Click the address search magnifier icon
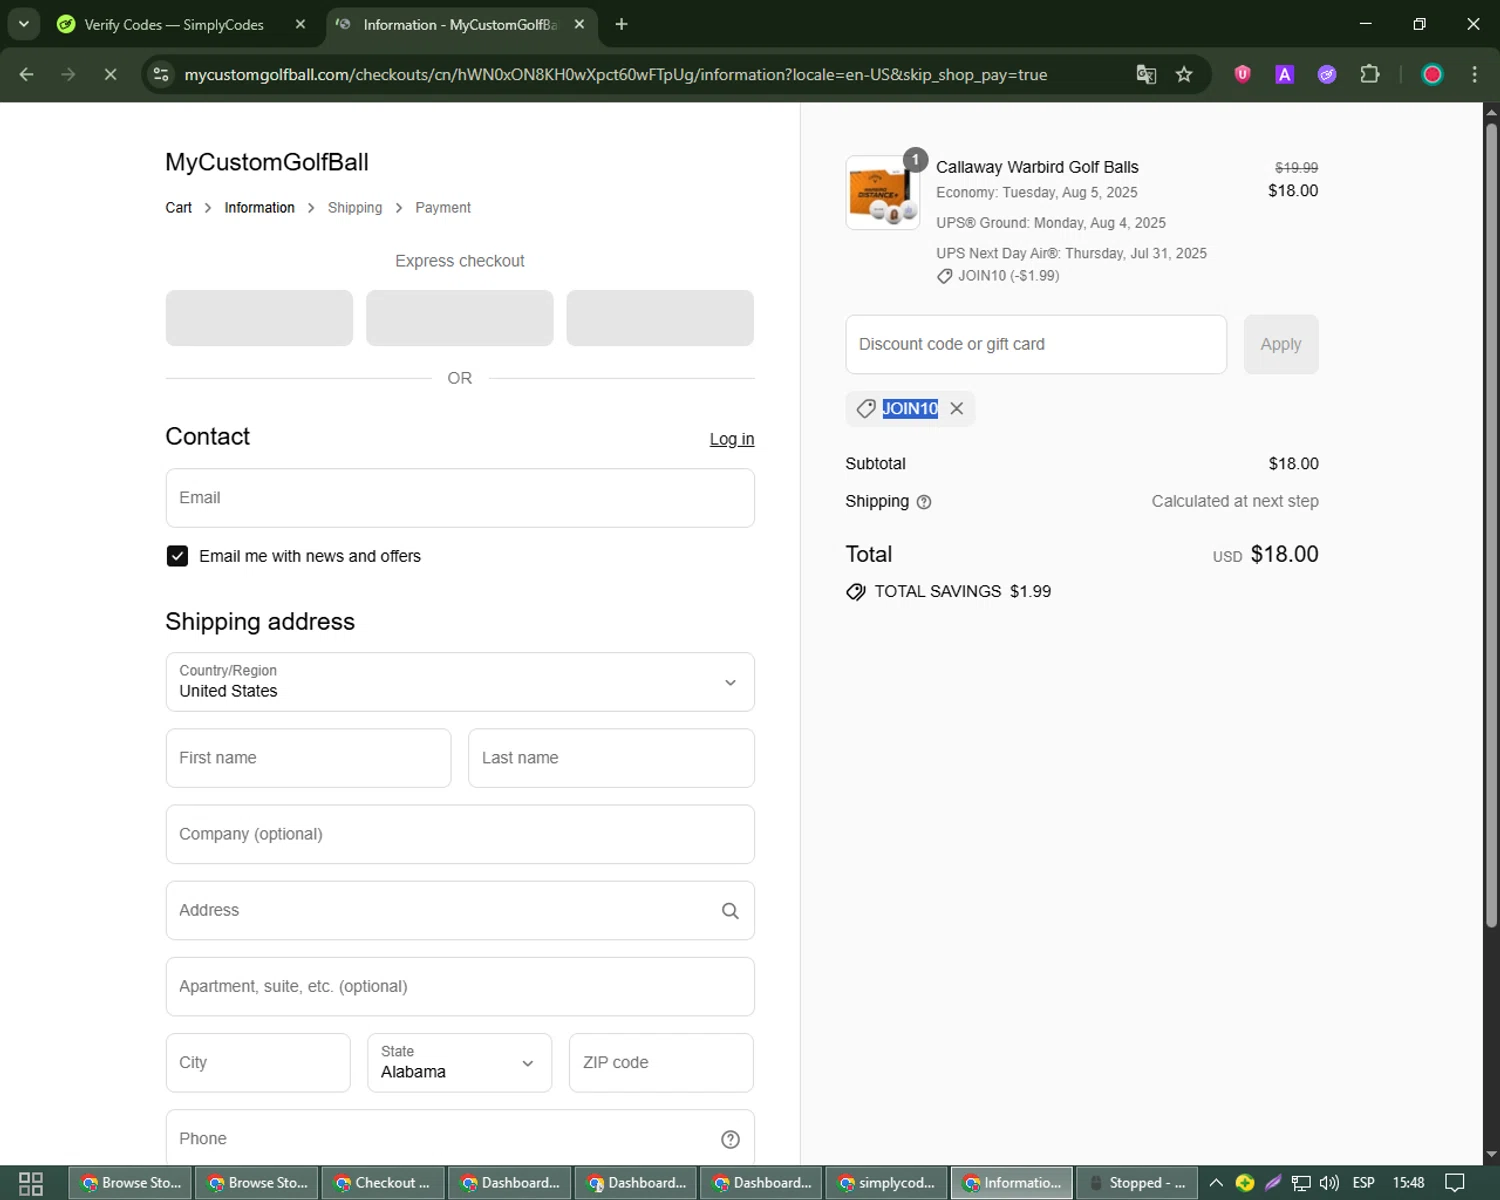The height and width of the screenshot is (1200, 1500). pyautogui.click(x=730, y=911)
